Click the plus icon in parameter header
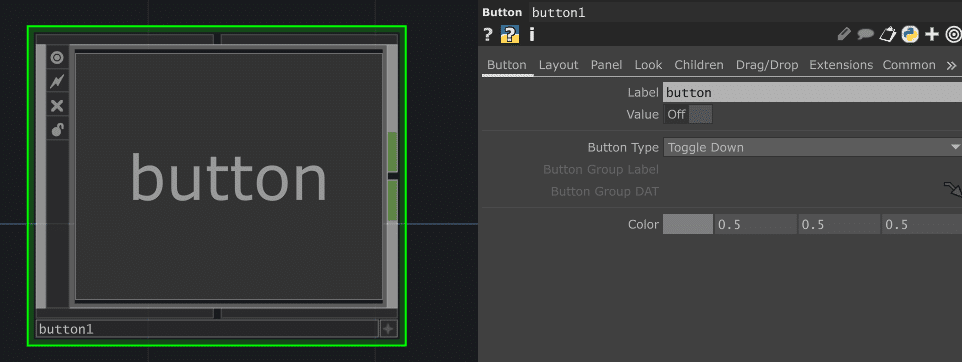This screenshot has width=962, height=362. tap(932, 34)
